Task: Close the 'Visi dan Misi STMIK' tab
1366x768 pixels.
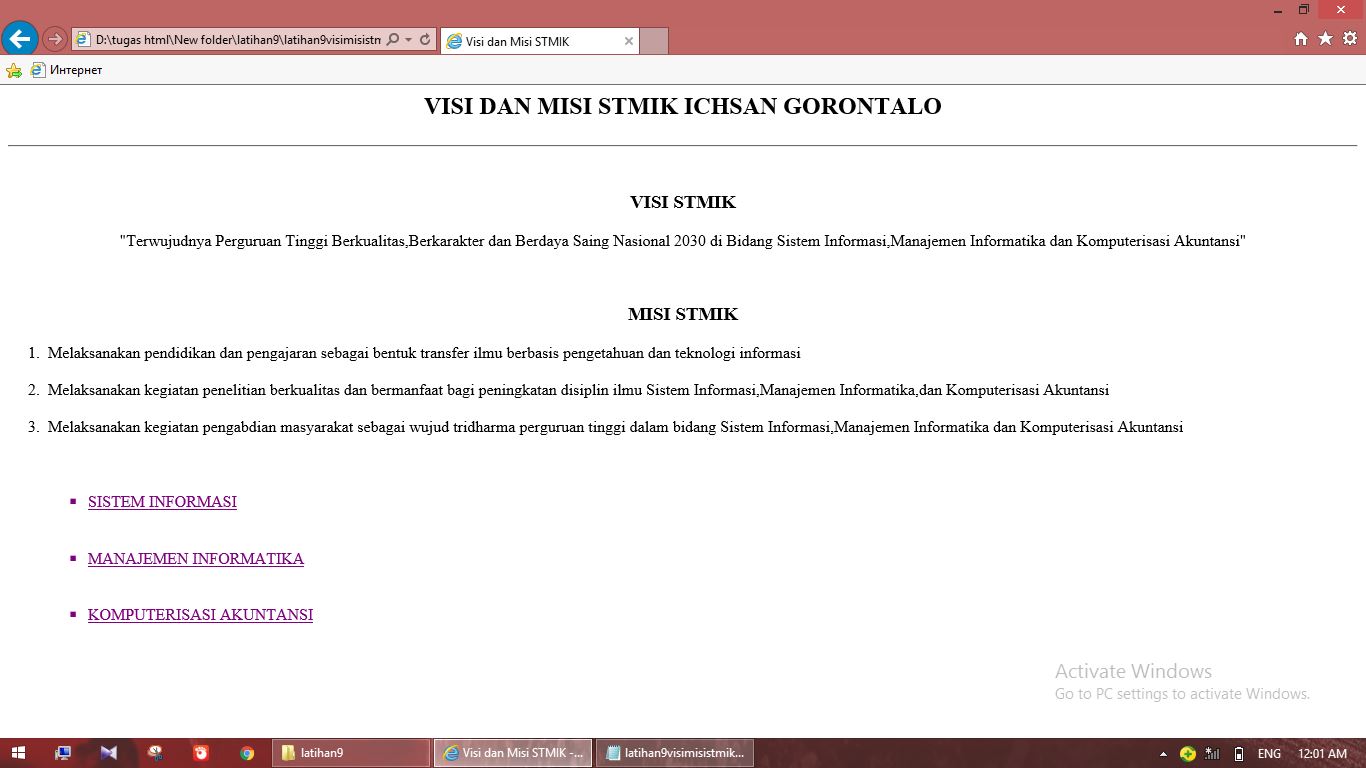Action: click(x=629, y=41)
